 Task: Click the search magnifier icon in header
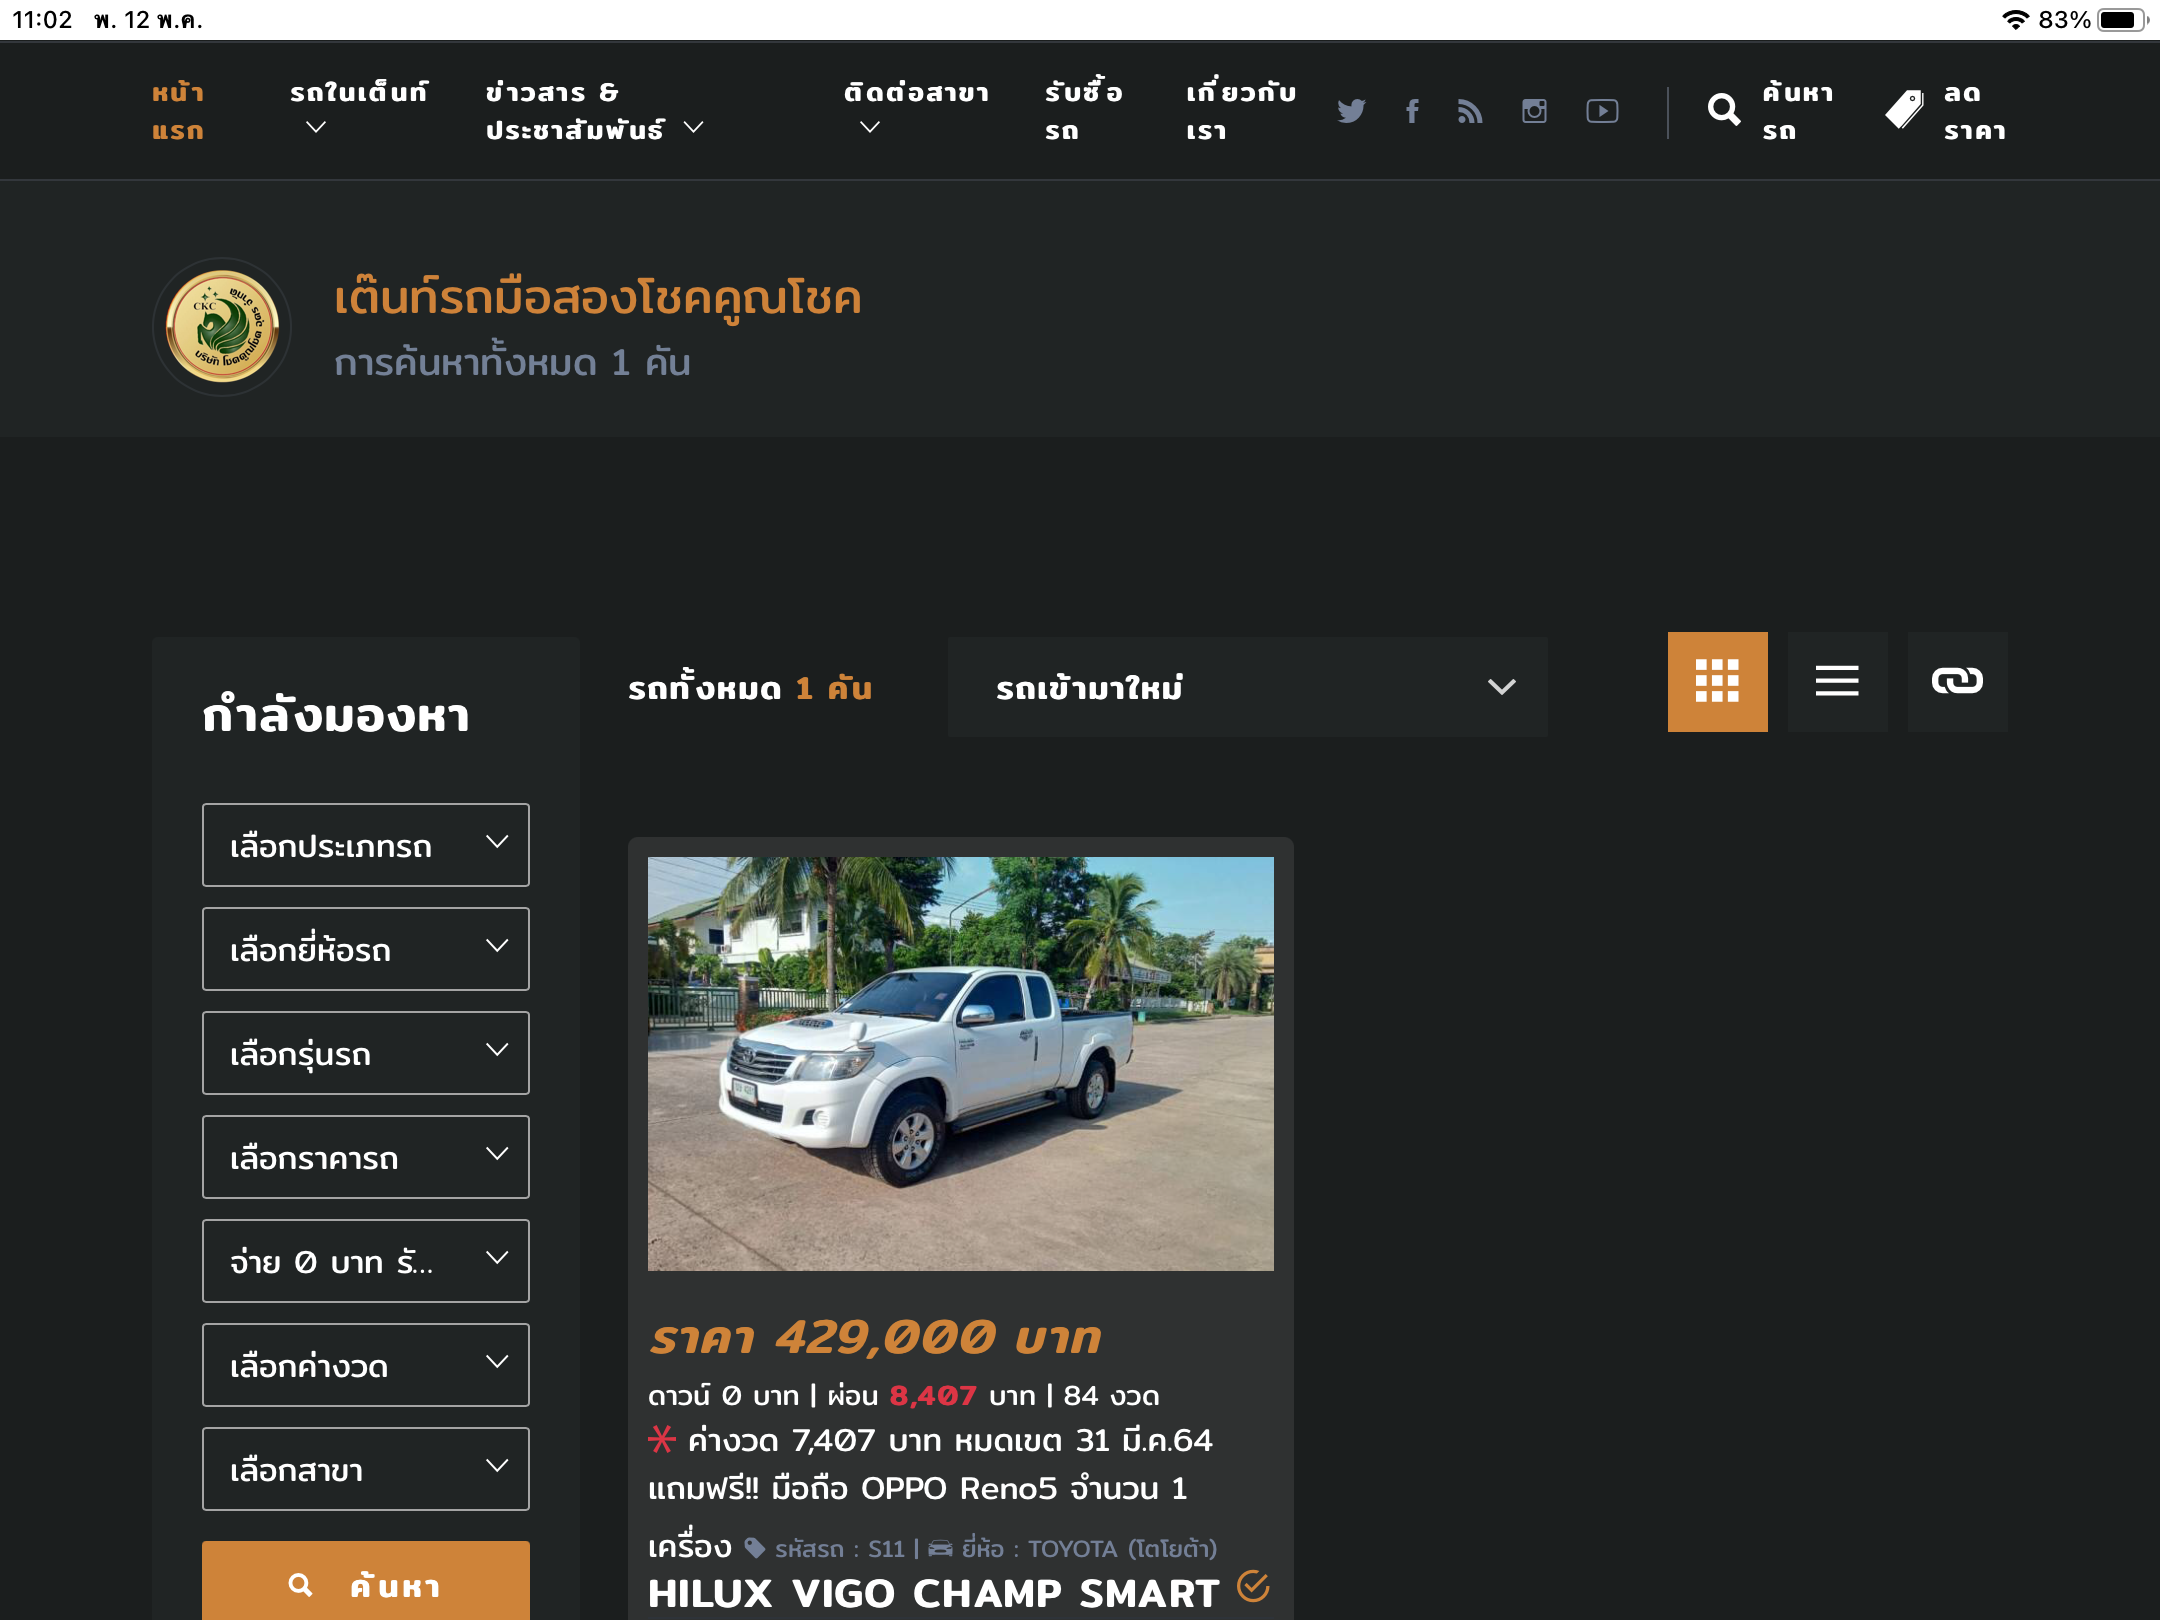coord(1723,110)
